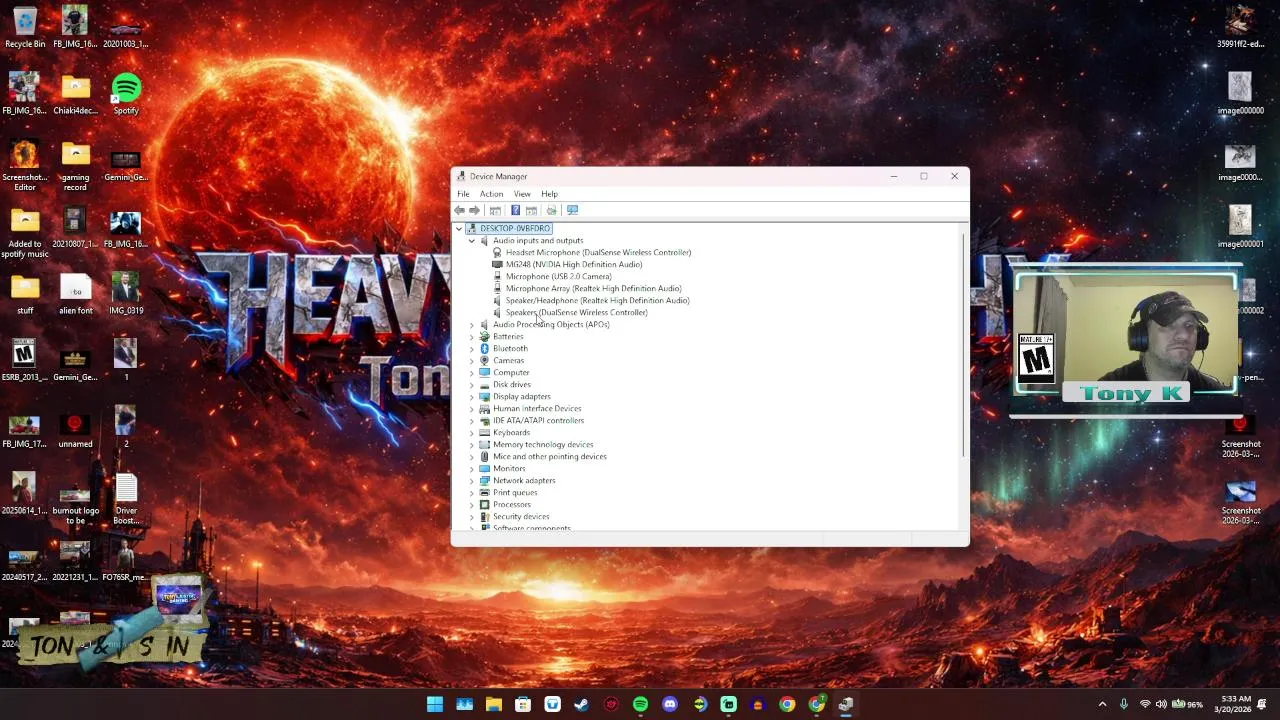The height and width of the screenshot is (720, 1280).
Task: Open Discord from the taskbar
Action: tap(670, 705)
